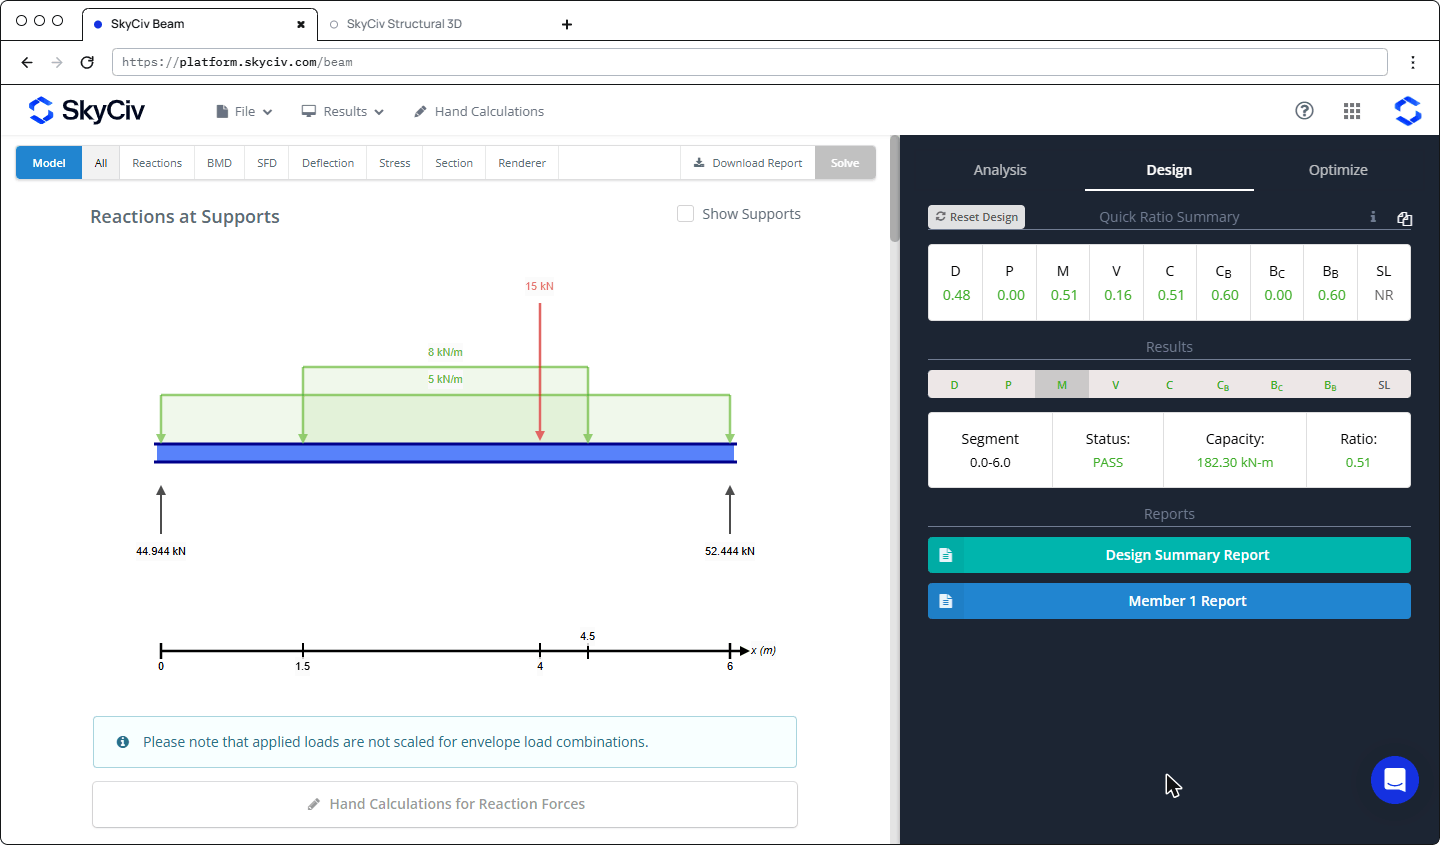Viewport: 1440px width, 845px height.
Task: Open the help question mark icon
Action: [x=1304, y=111]
